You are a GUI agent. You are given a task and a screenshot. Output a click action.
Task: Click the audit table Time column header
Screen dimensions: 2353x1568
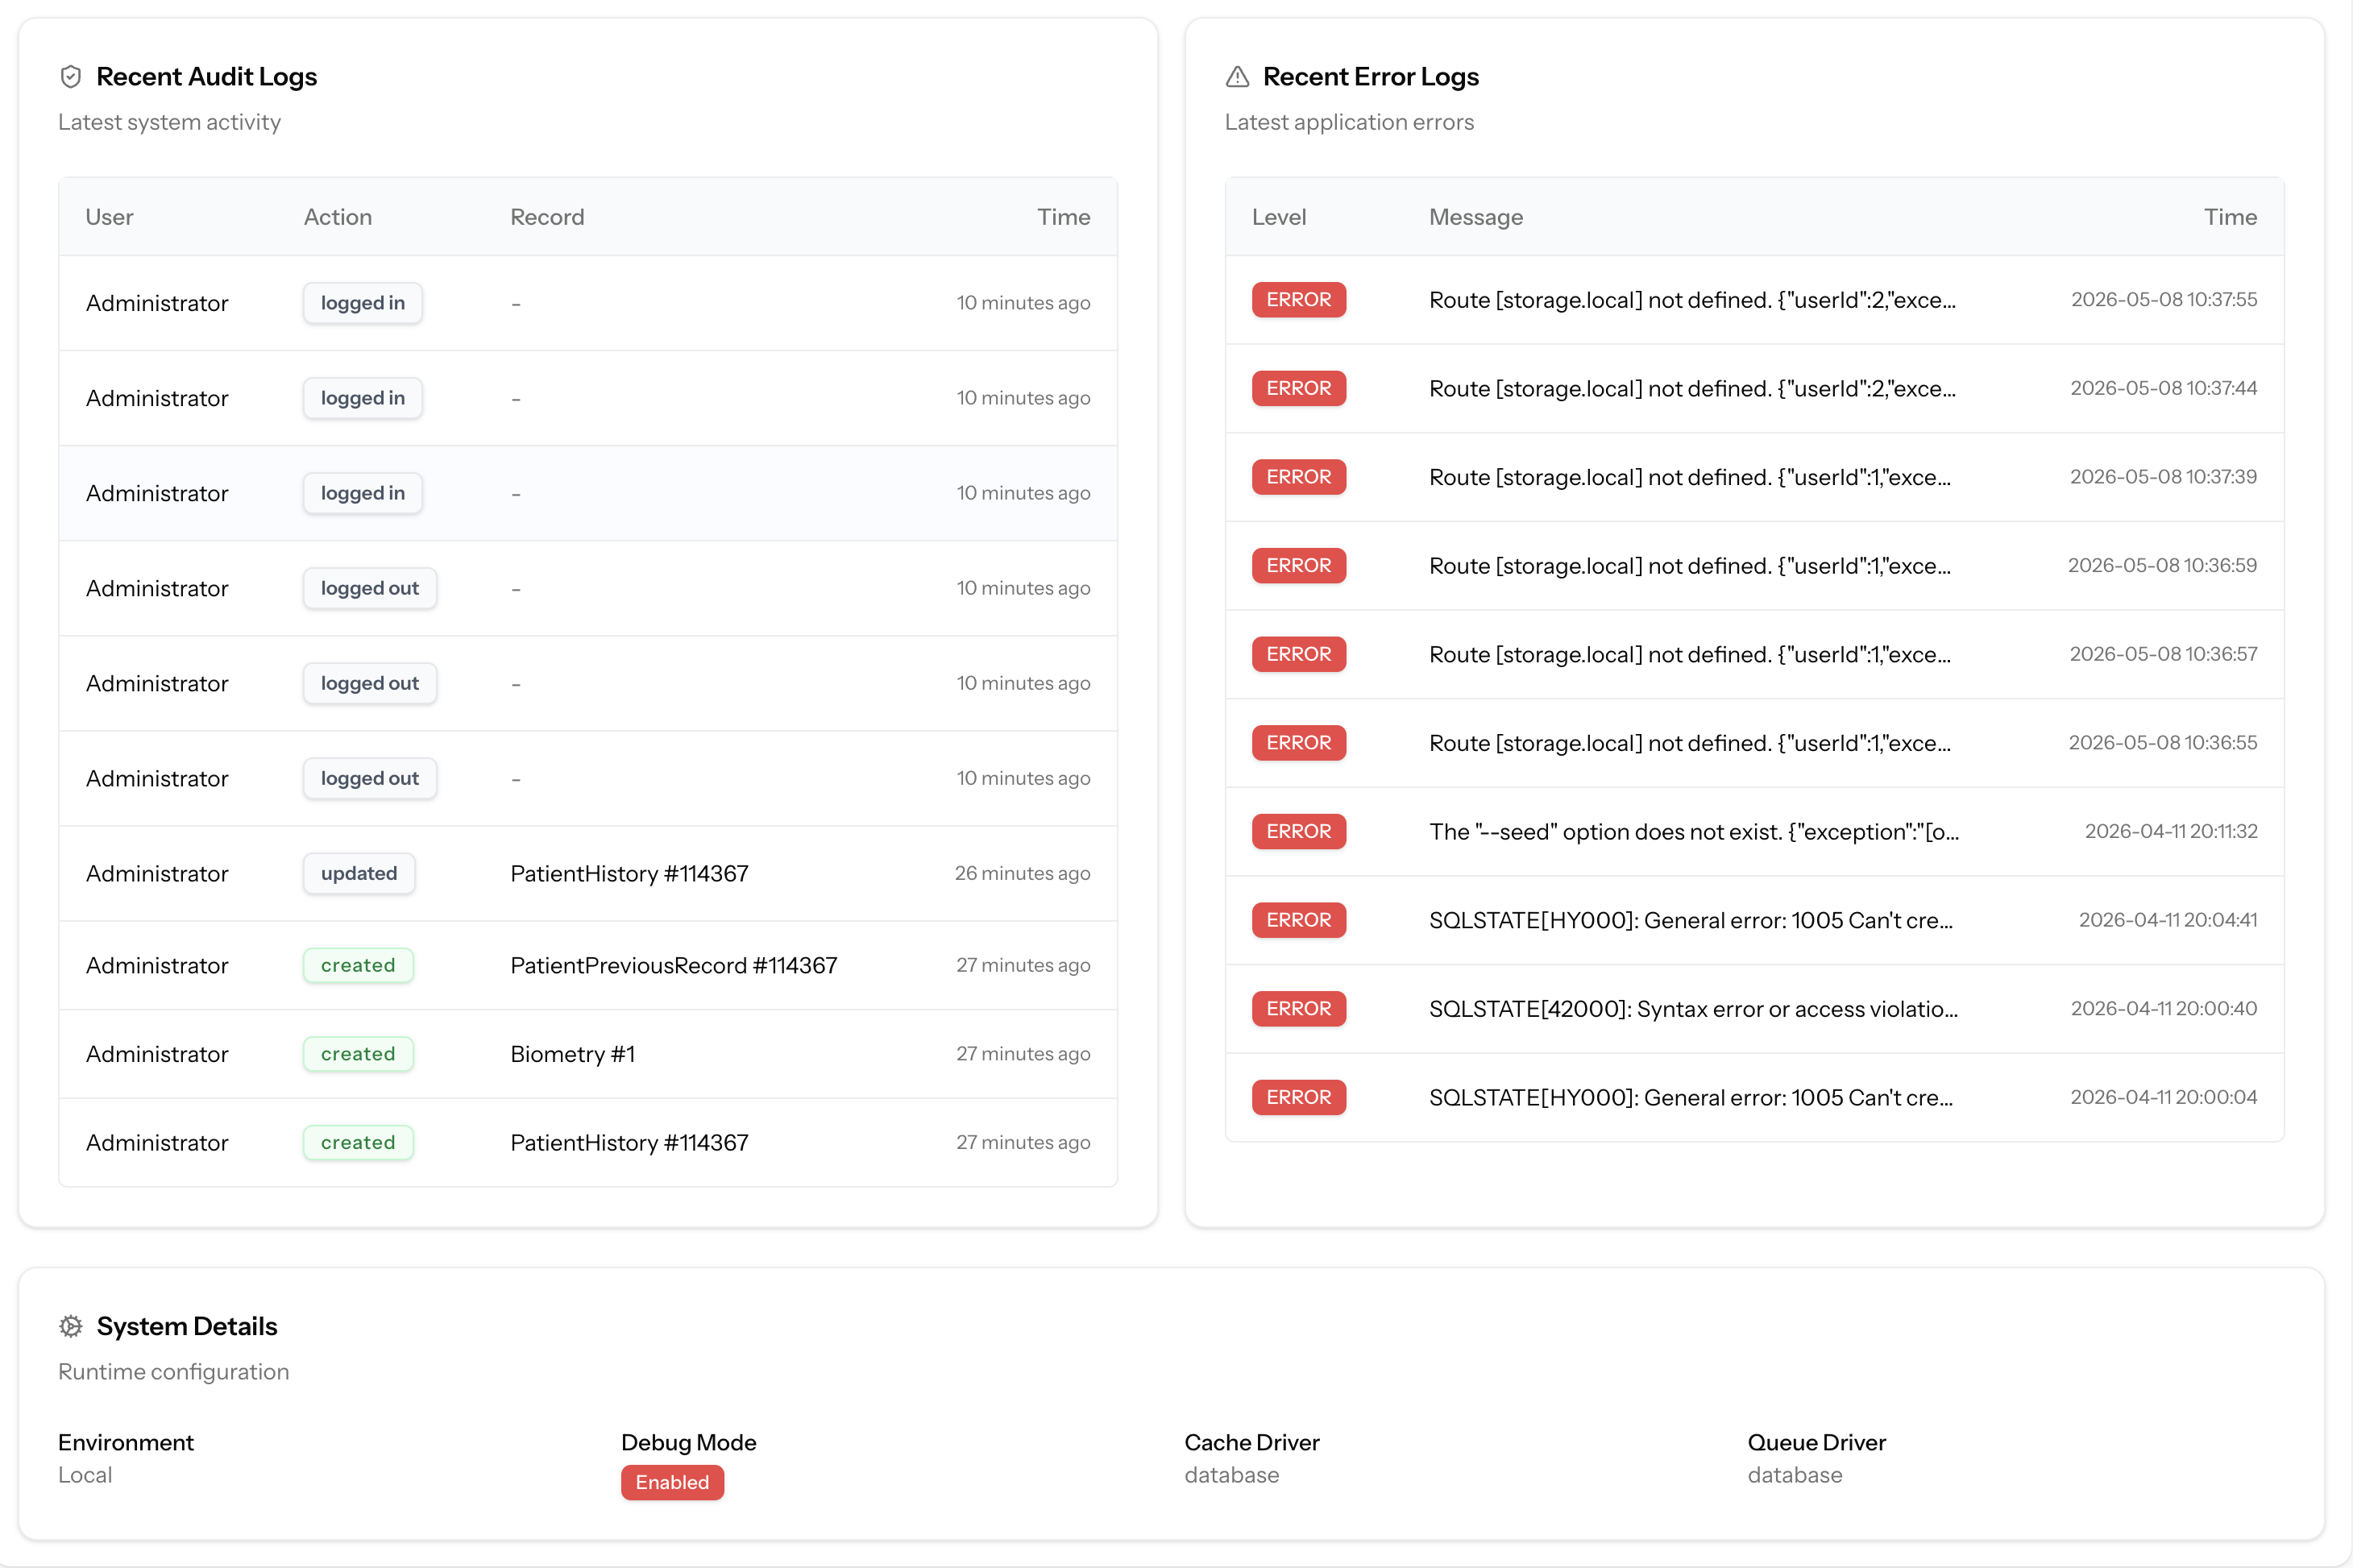pyautogui.click(x=1063, y=217)
